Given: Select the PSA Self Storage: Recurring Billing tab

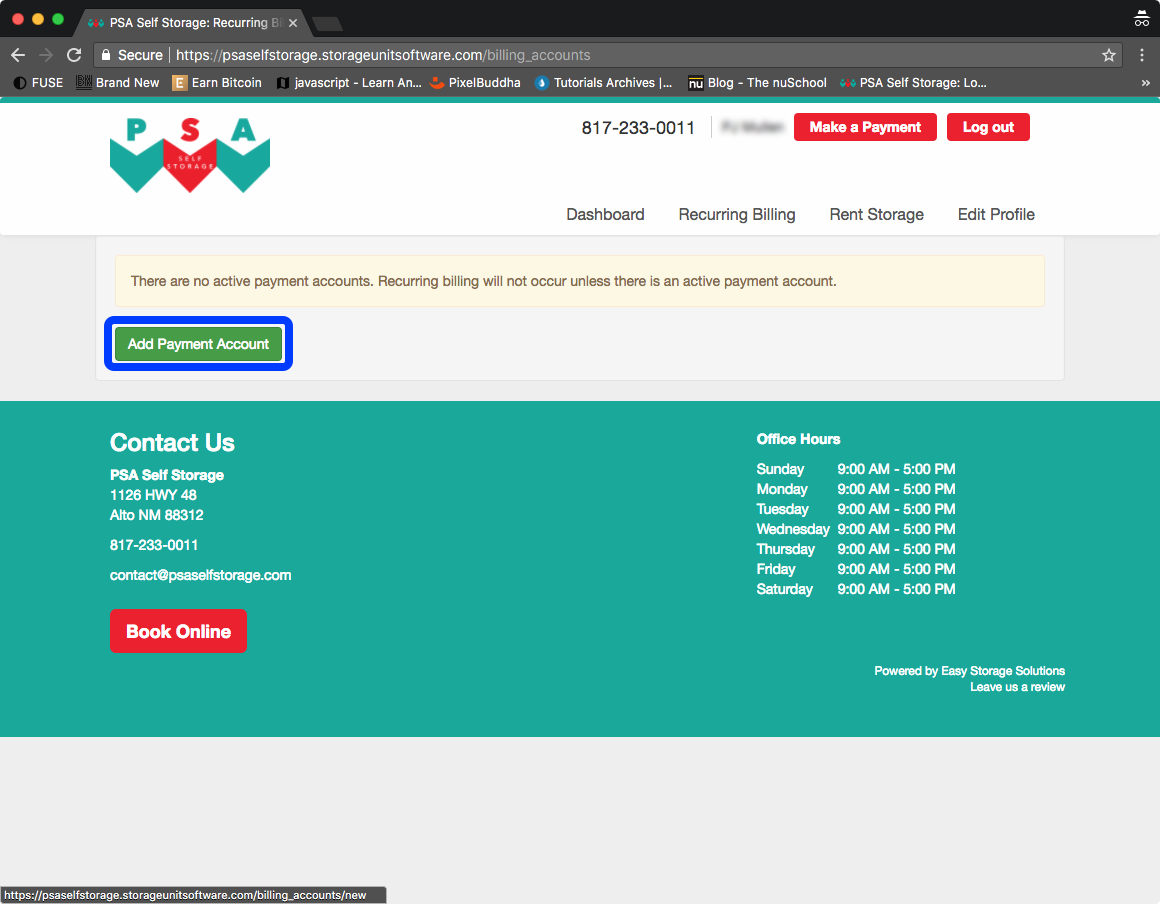Looking at the screenshot, I should (194, 23).
